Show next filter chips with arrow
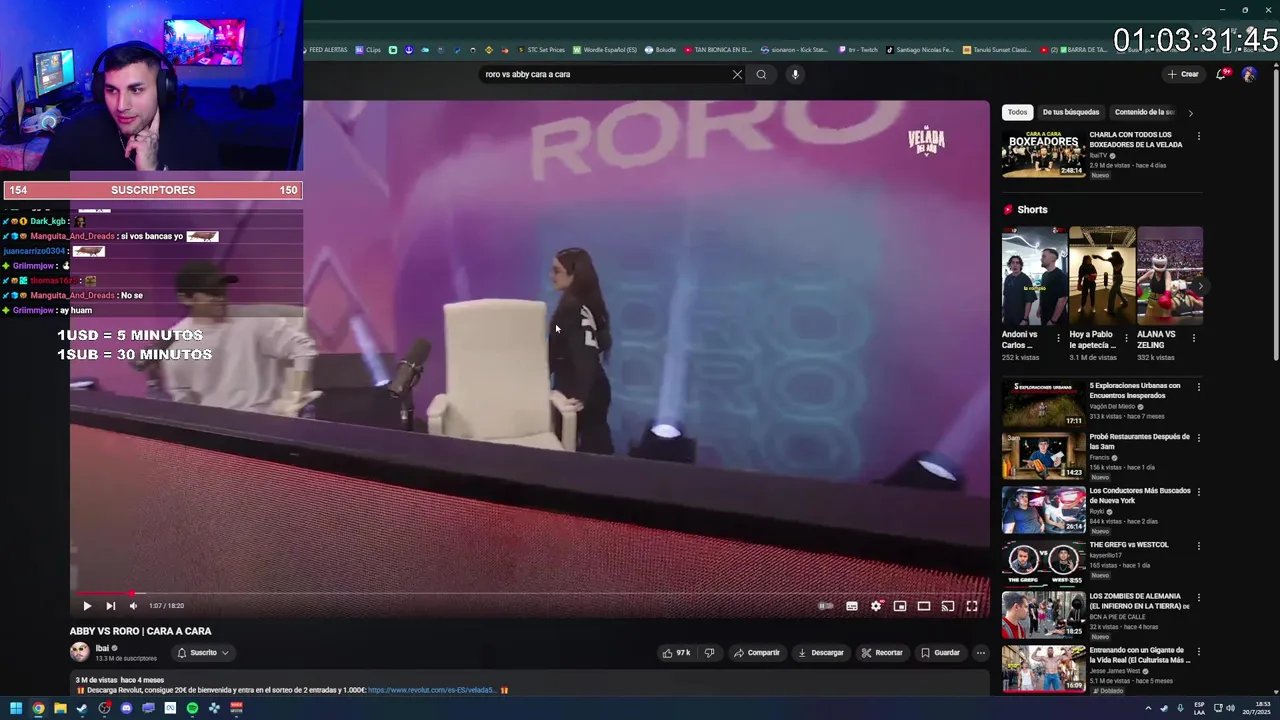 [1190, 113]
